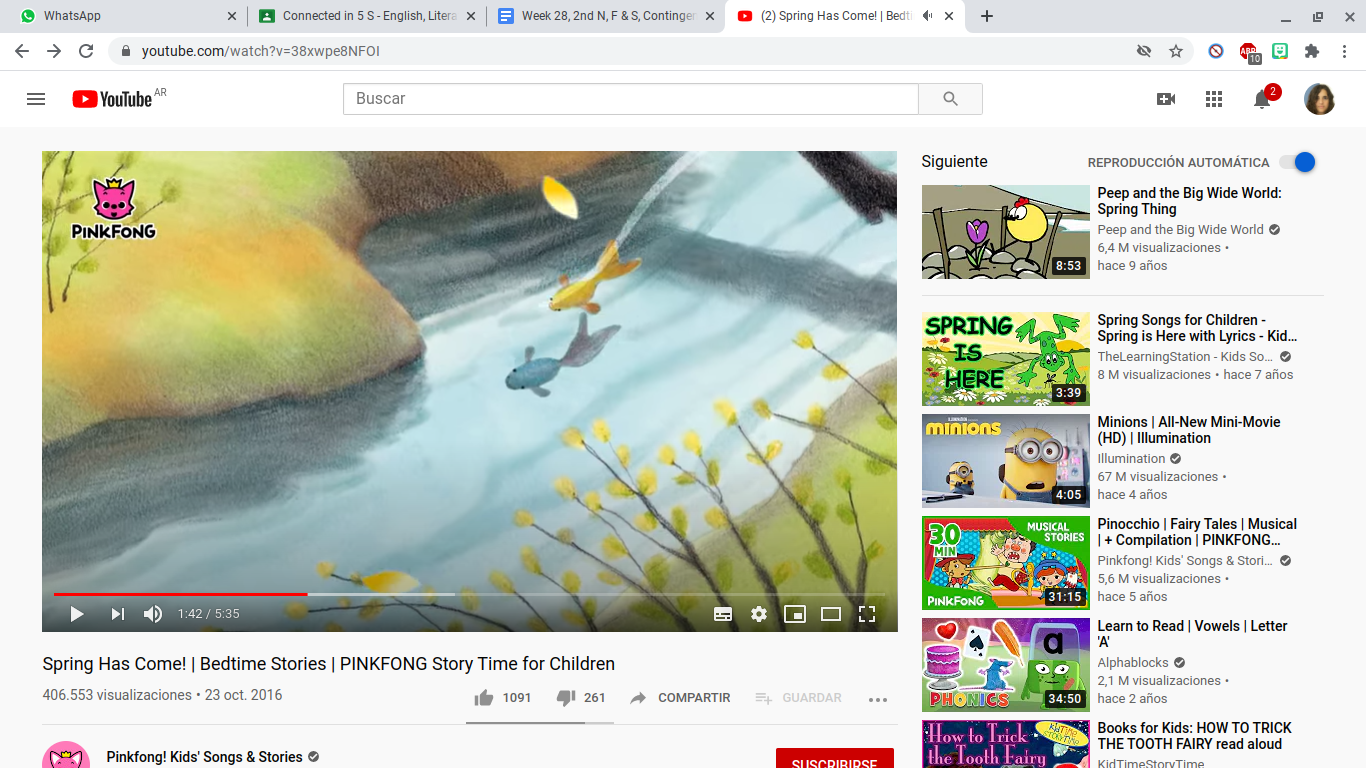Enter full screen mode
Image resolution: width=1366 pixels, height=768 pixels.
coord(867,614)
